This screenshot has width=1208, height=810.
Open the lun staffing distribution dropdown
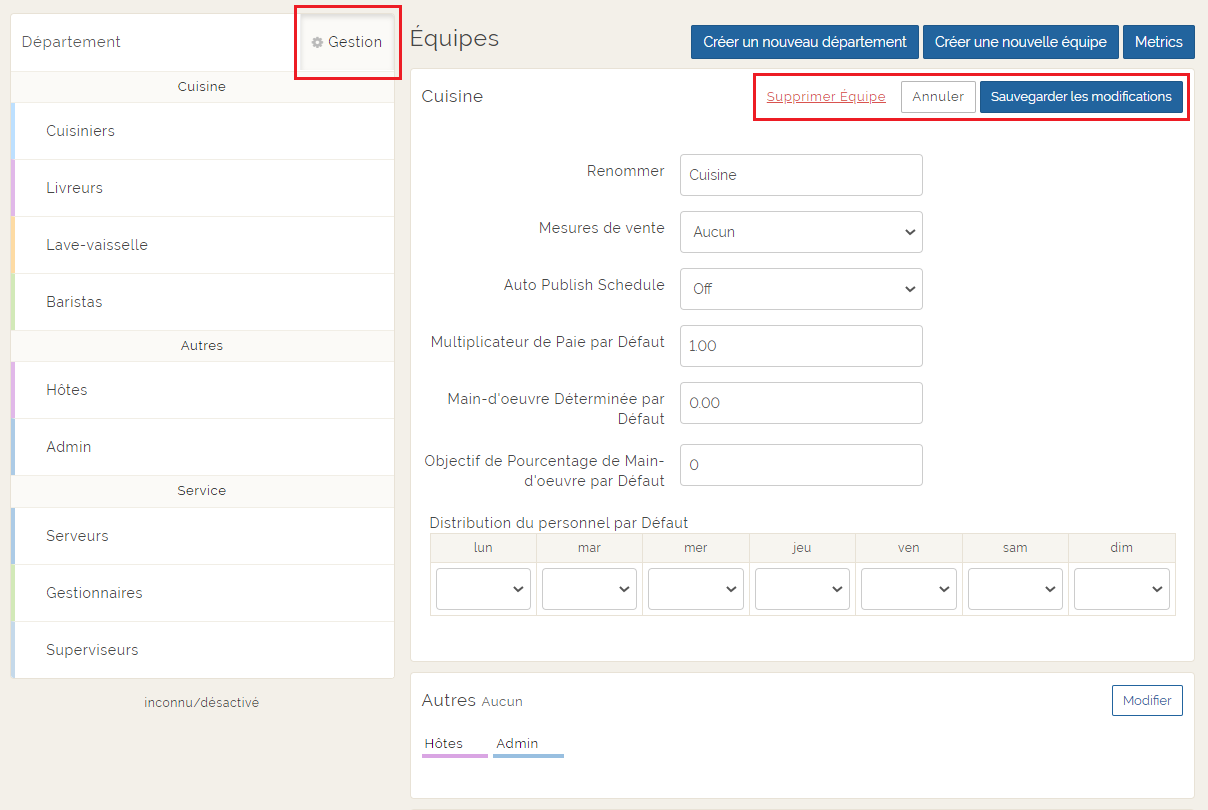tap(483, 589)
